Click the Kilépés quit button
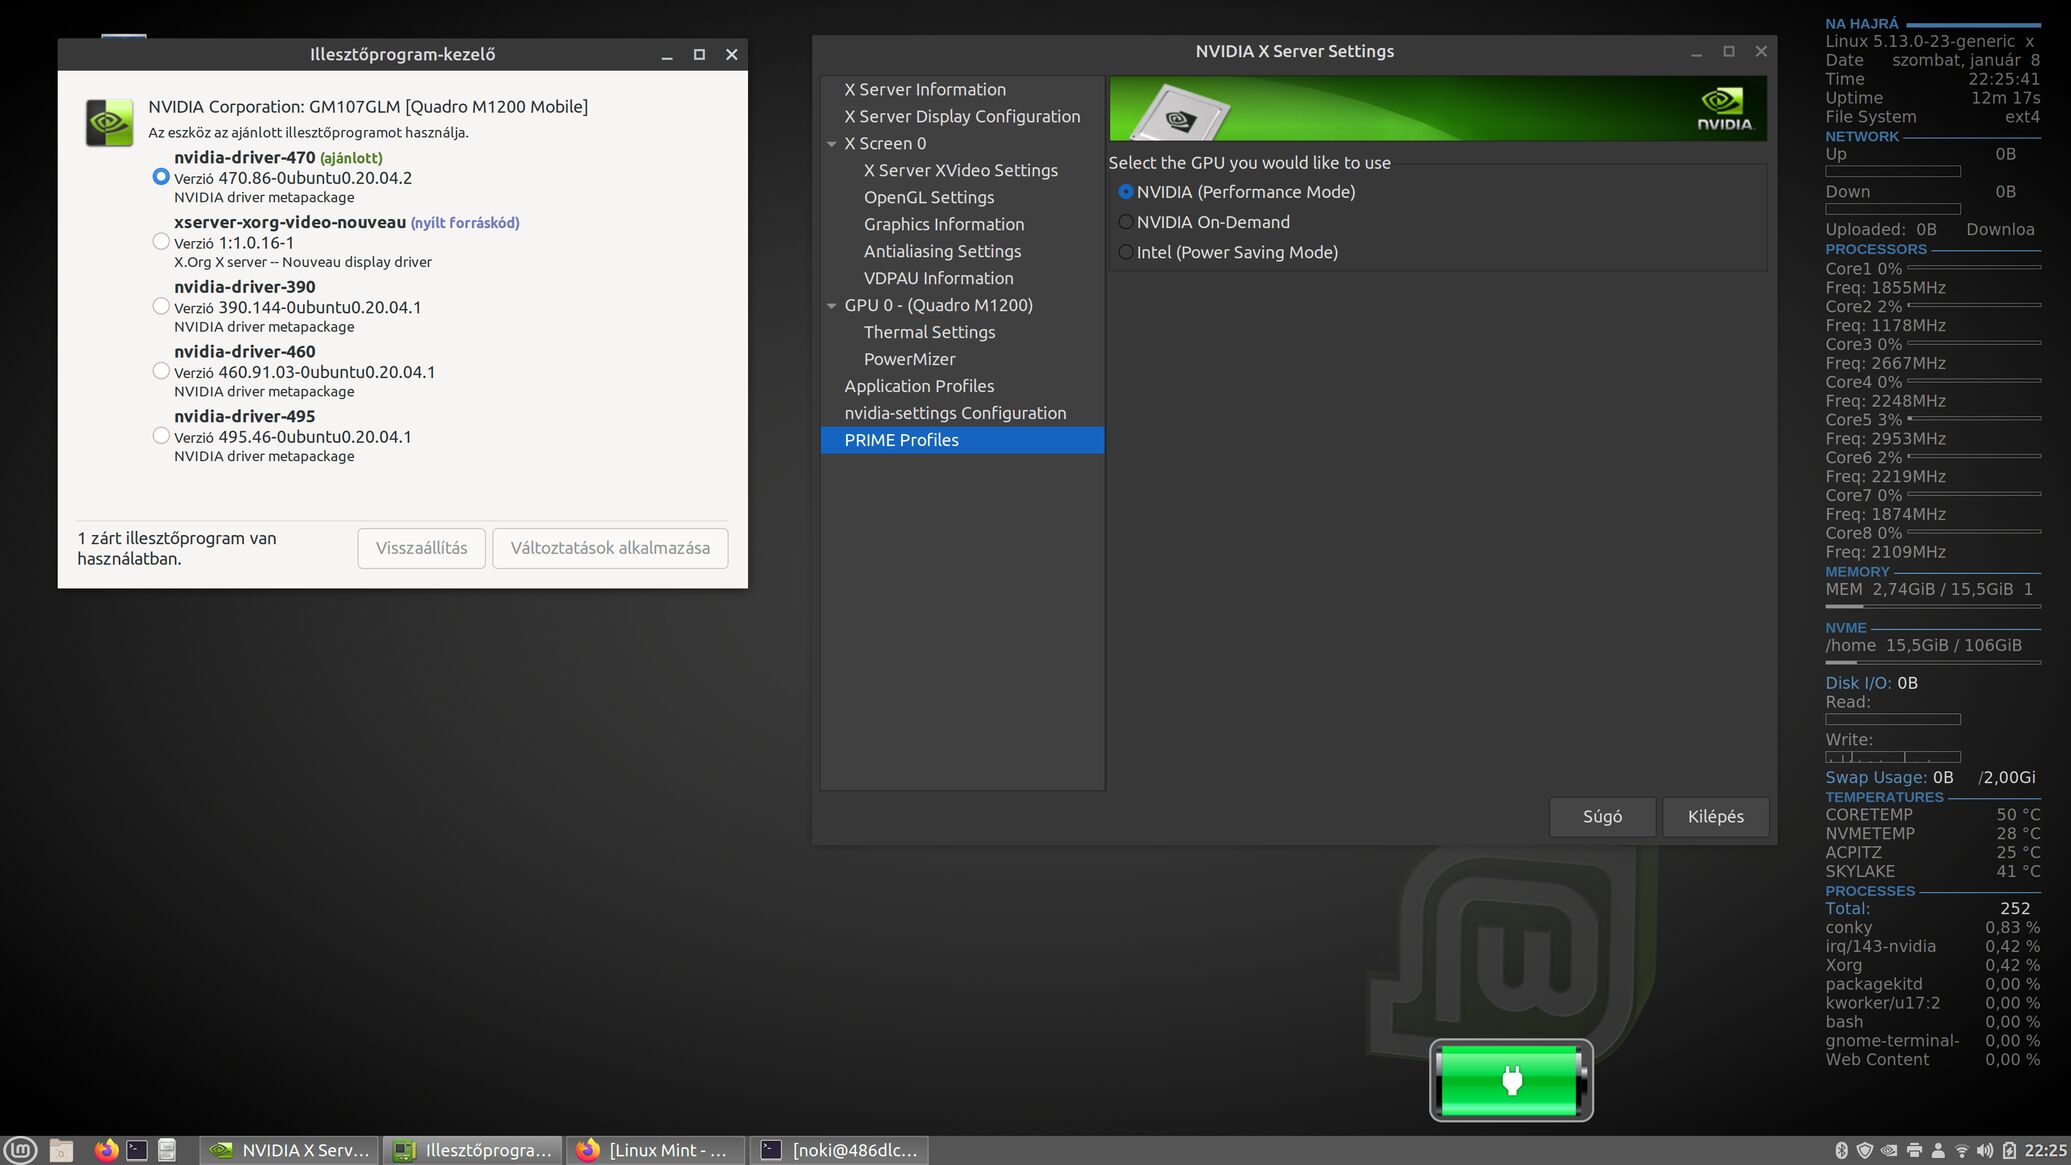This screenshot has height=1165, width=2071. (x=1715, y=817)
